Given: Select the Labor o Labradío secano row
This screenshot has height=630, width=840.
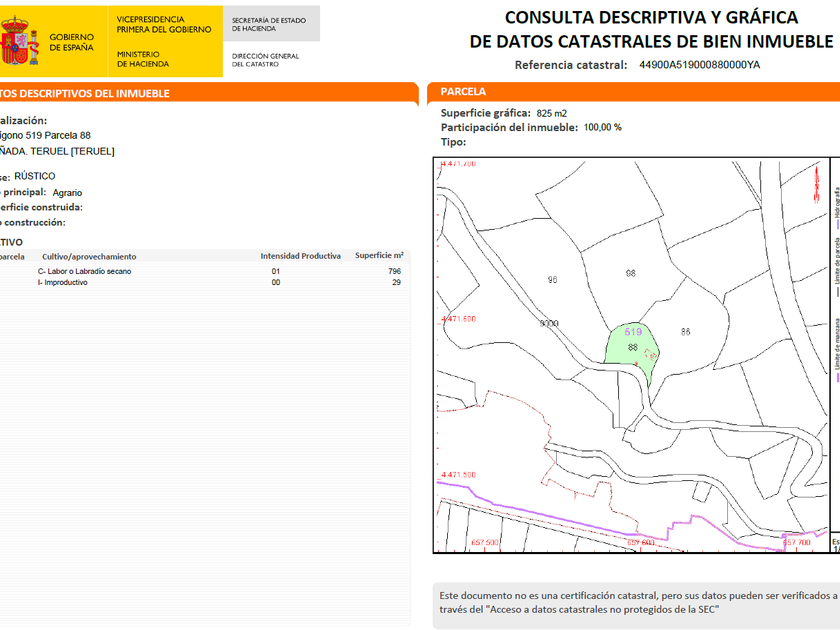Looking at the screenshot, I should pos(85,271).
